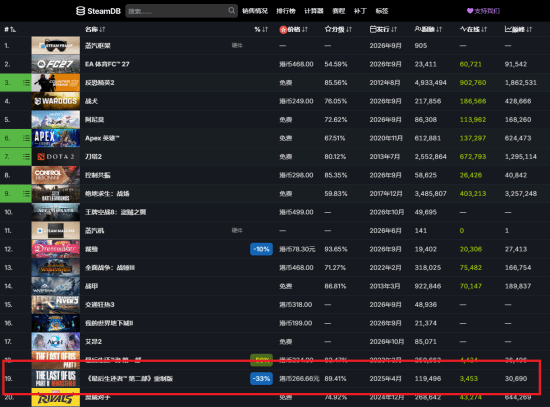Toggle the green list icon for Apex row
Screen dimensions: 550x407
point(26,138)
